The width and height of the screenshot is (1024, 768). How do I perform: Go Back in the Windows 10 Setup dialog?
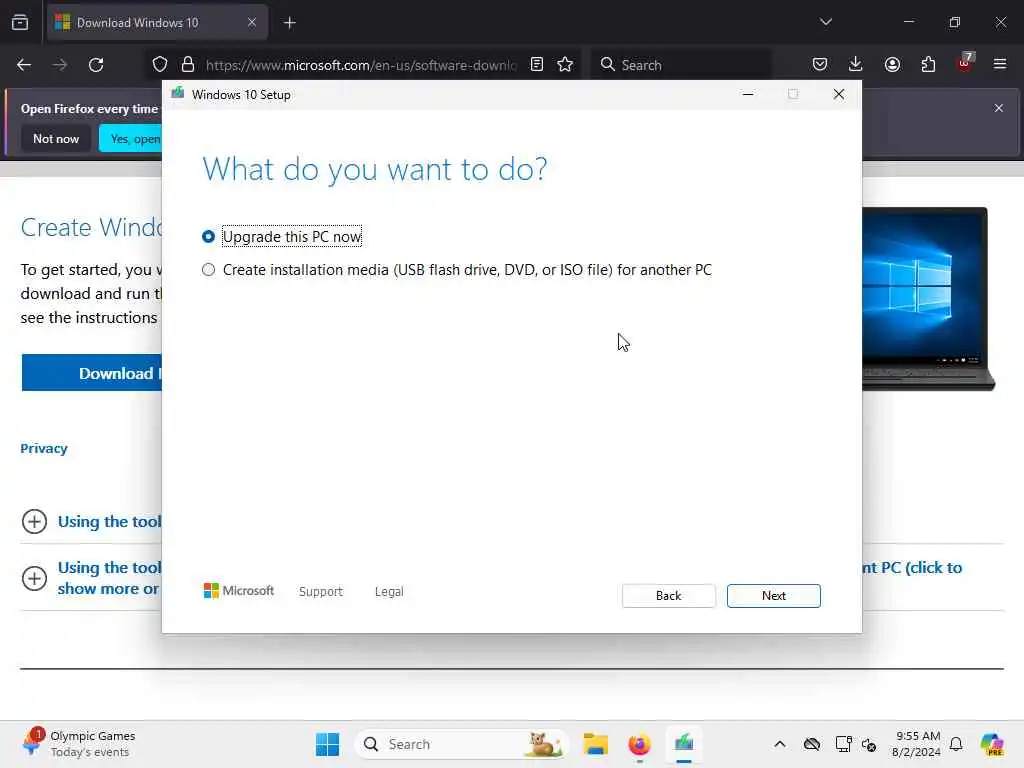668,596
